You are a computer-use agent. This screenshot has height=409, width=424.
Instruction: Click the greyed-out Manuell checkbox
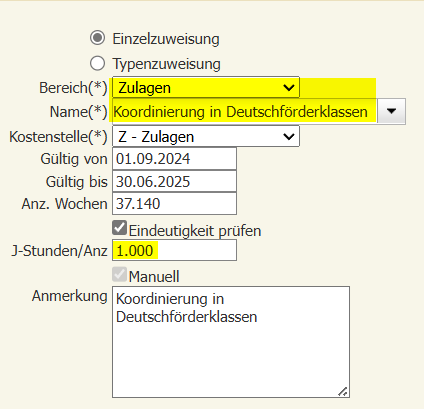[x=119, y=274]
